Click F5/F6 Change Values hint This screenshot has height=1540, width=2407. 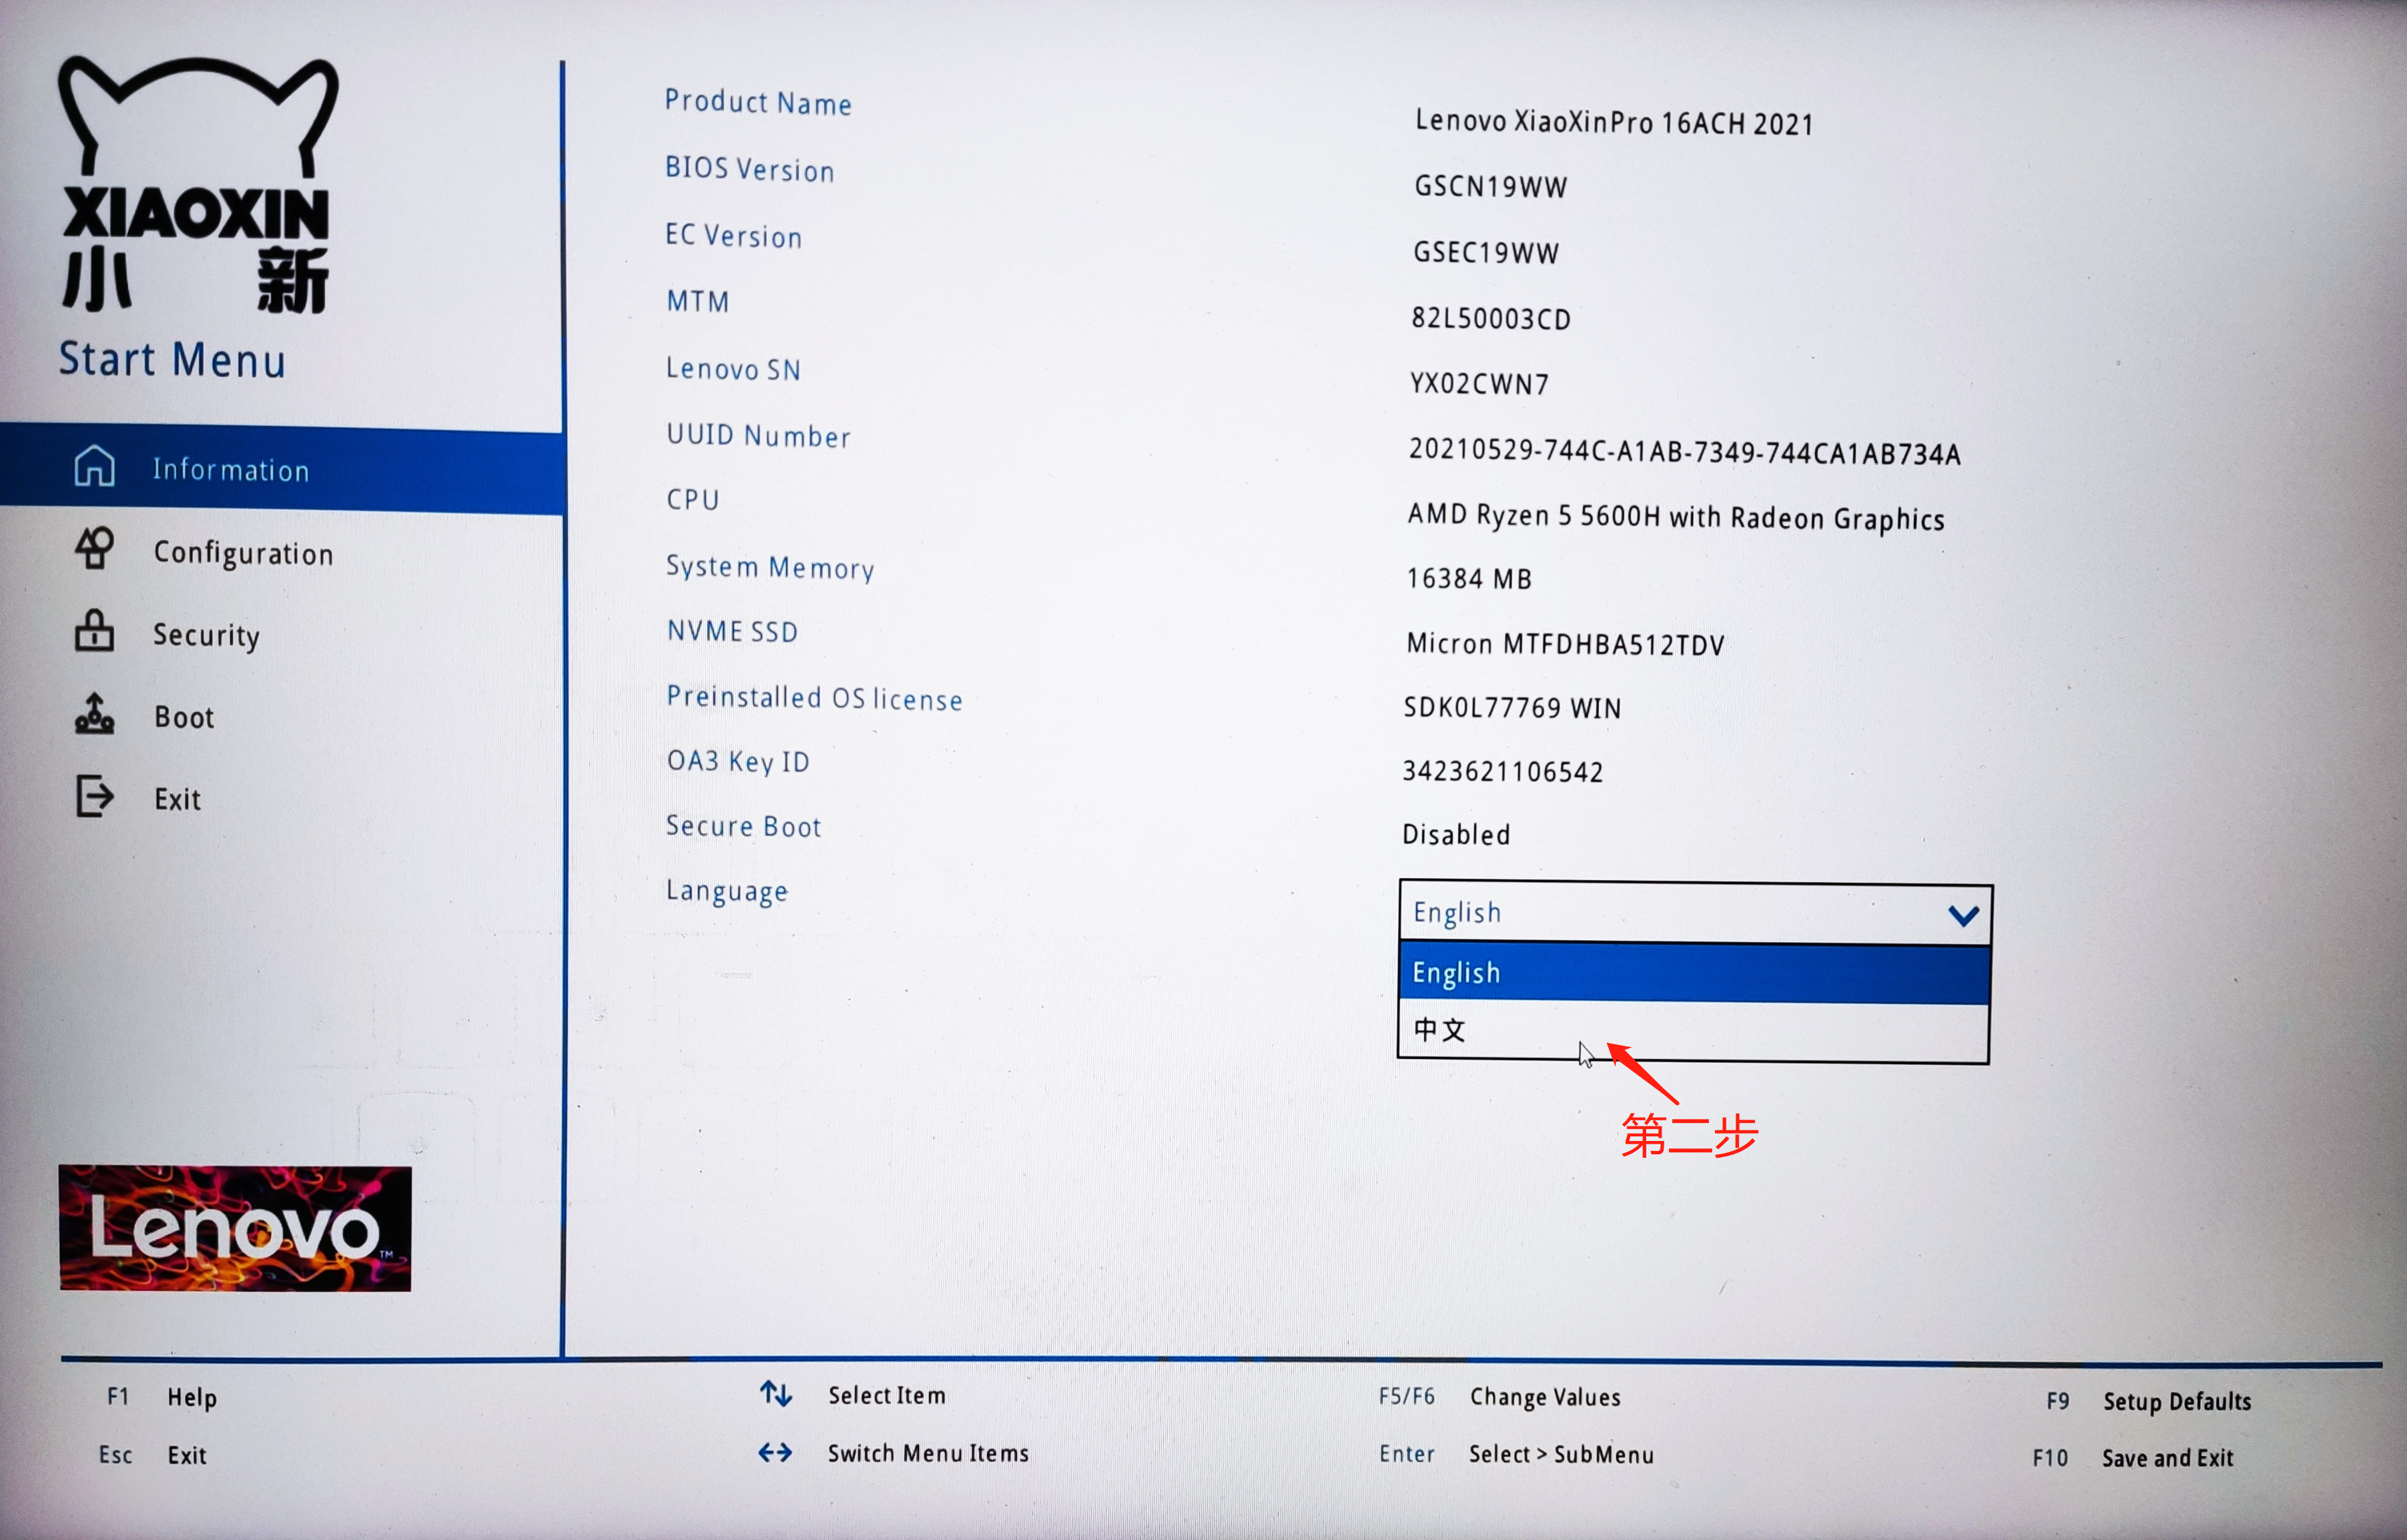(1499, 1397)
